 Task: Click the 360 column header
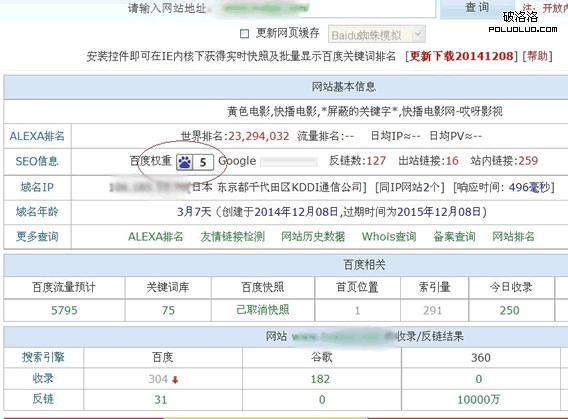point(481,358)
